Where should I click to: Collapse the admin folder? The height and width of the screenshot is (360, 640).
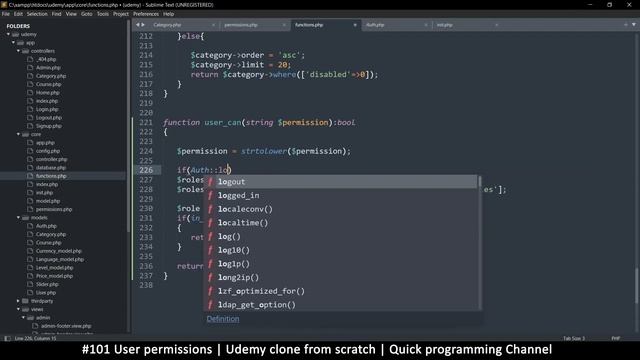coord(23,318)
